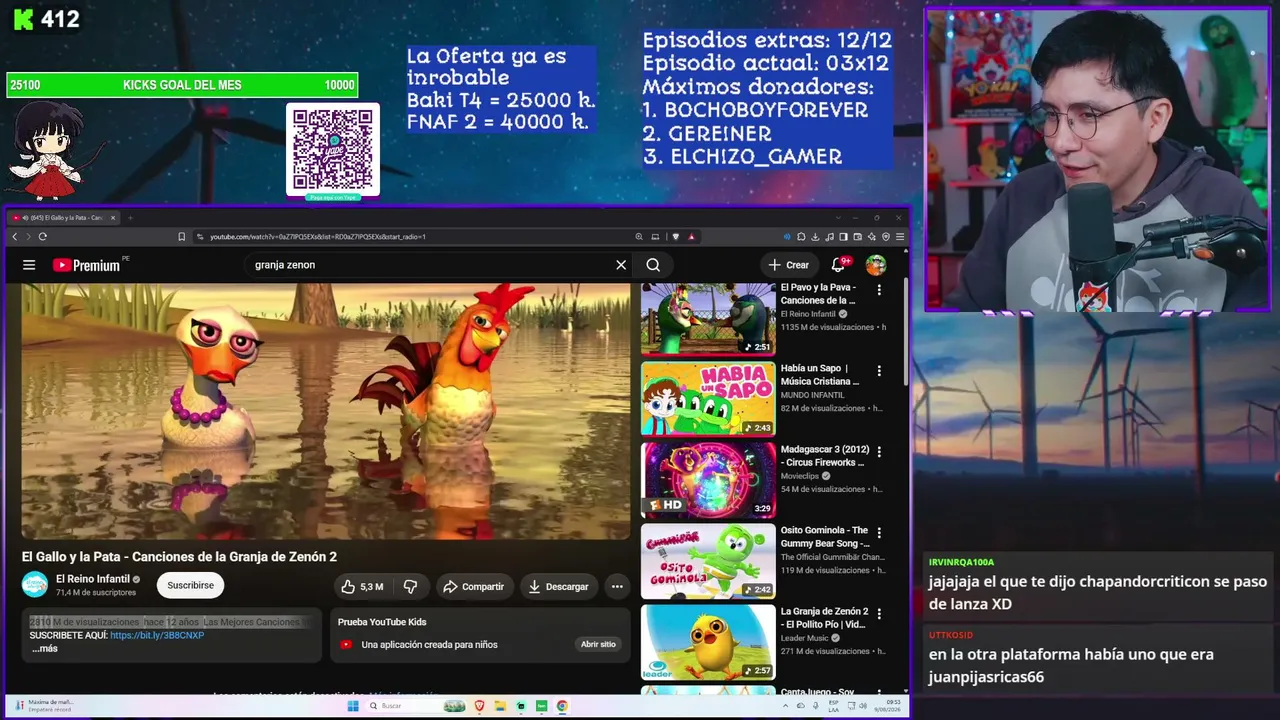
Task: Click the KICKS GOAL DEL MES progress bar
Action: tap(182, 85)
